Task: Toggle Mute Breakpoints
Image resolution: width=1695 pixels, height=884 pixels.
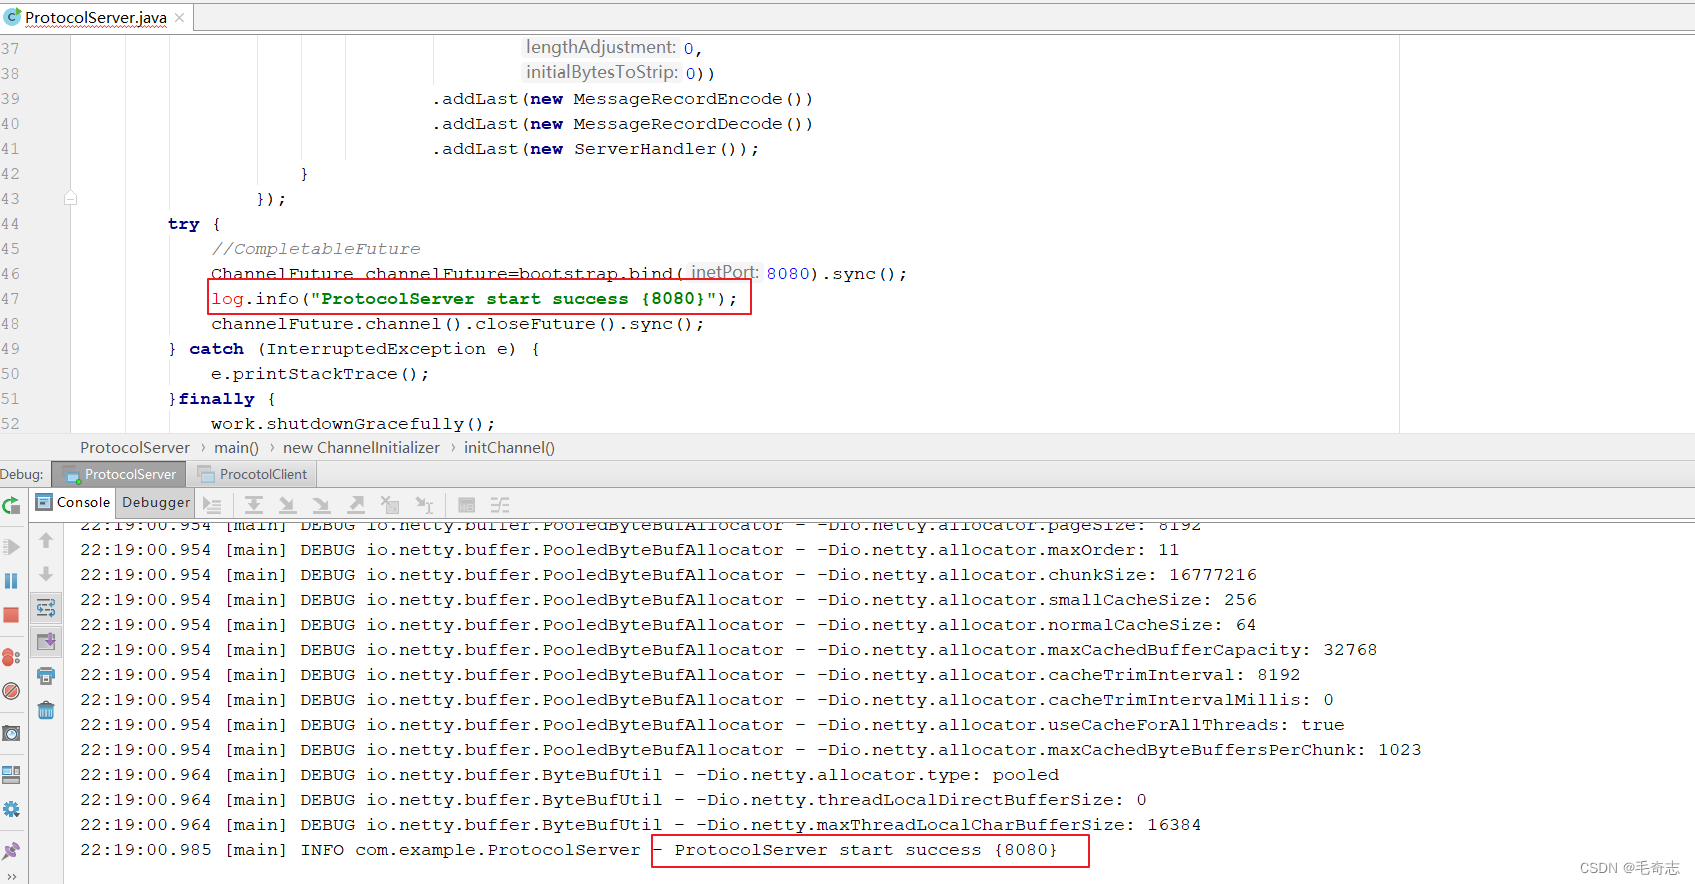Action: 11,691
